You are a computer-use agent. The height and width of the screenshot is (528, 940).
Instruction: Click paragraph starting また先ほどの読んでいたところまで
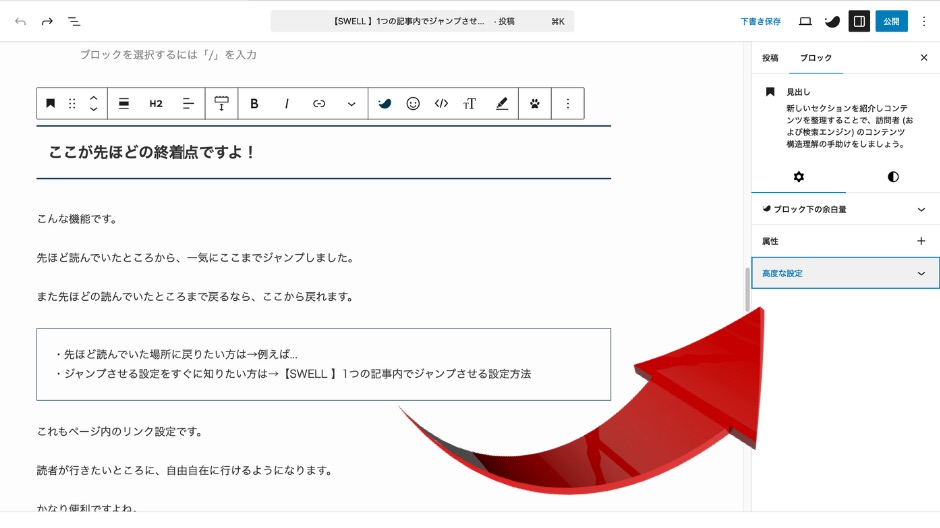195,297
